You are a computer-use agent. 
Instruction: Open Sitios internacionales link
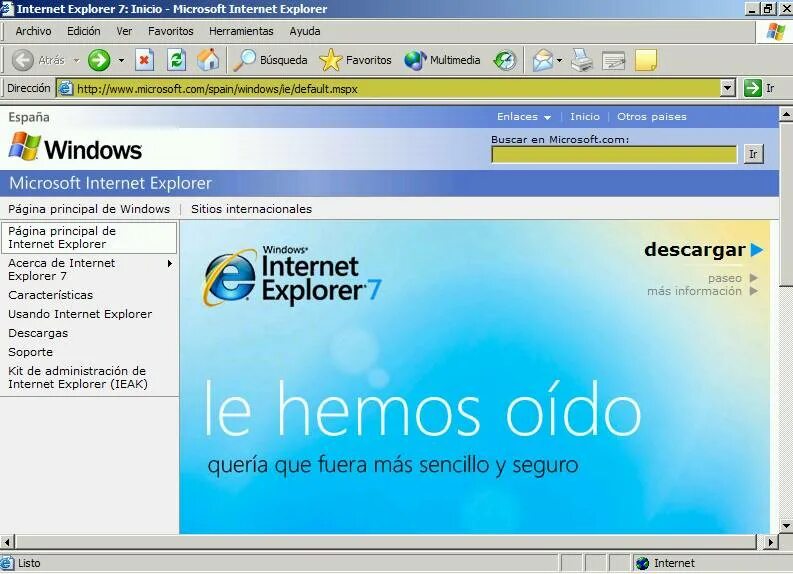tap(251, 209)
